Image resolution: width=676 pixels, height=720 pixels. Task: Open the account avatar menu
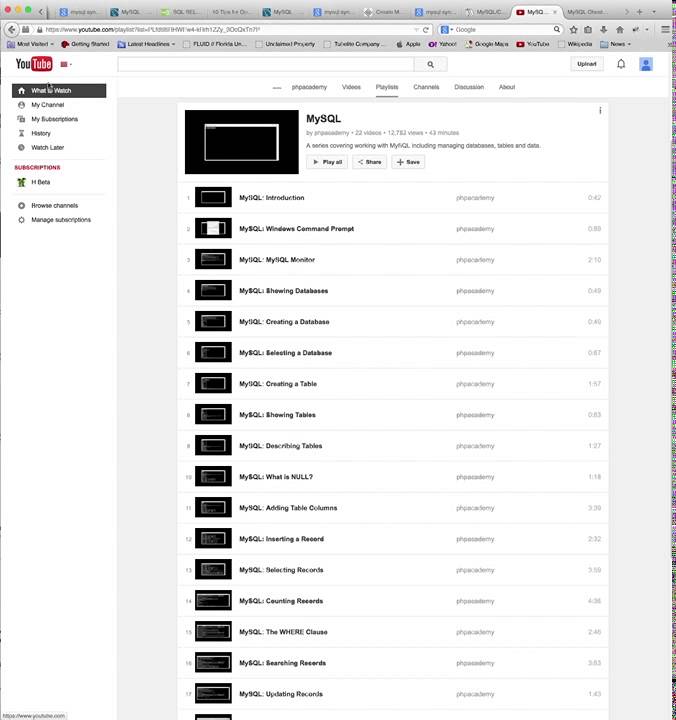[x=646, y=64]
